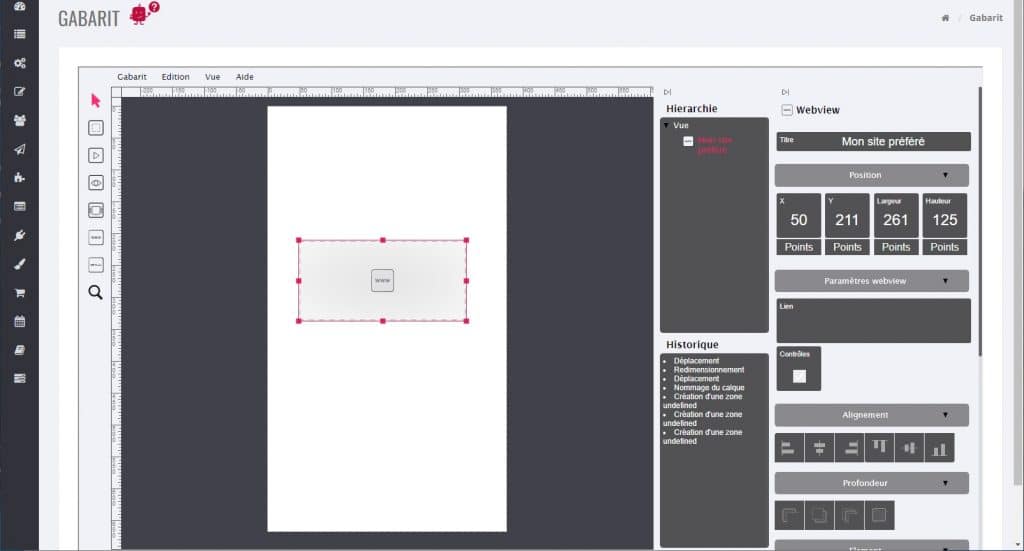
Task: Select the bottom text-label zone tool
Action: [x=96, y=265]
